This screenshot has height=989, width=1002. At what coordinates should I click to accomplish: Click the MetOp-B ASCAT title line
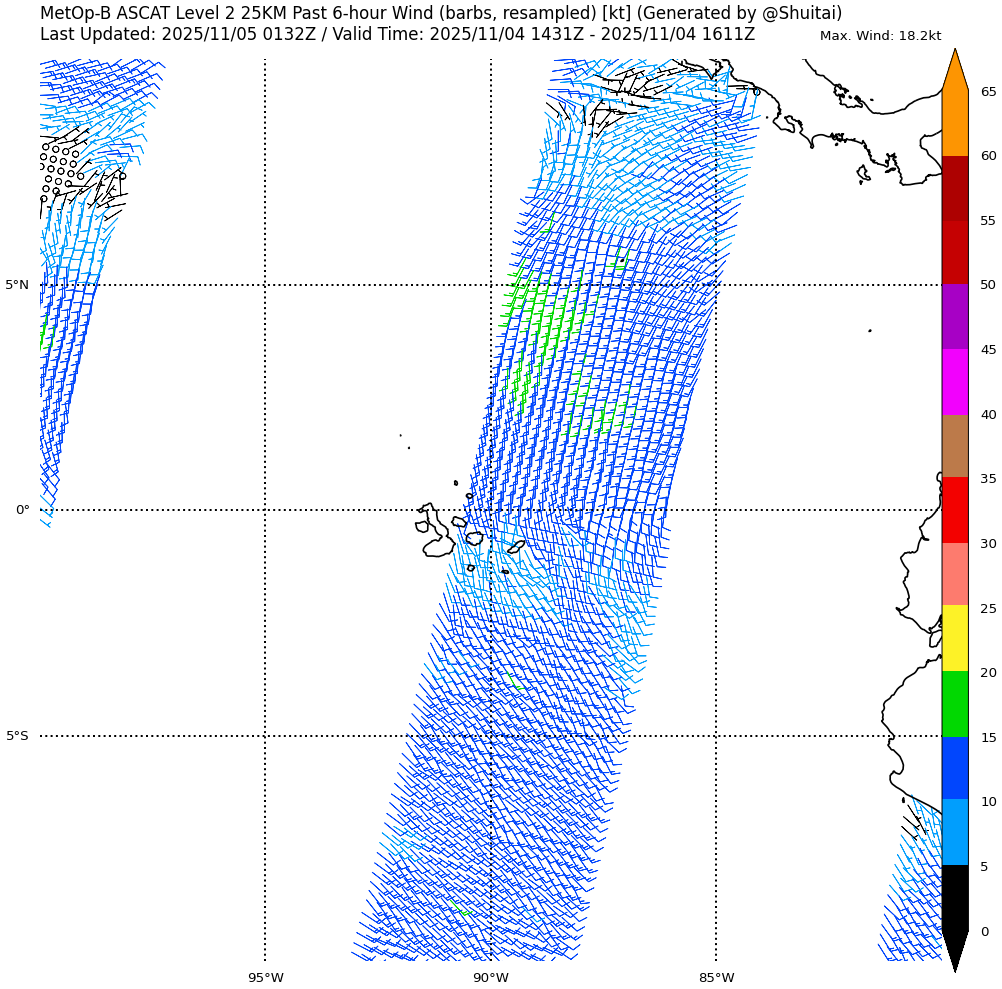point(440,13)
